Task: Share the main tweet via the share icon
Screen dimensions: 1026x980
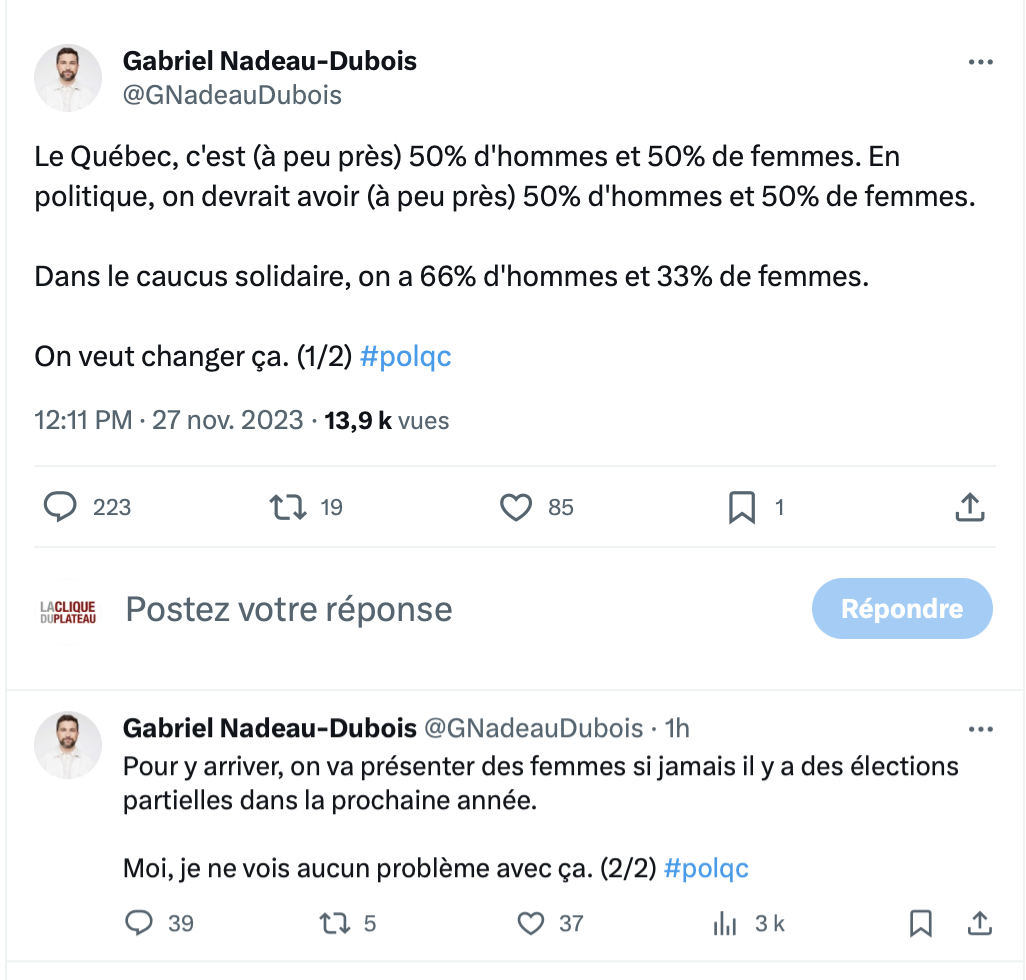Action: point(970,507)
